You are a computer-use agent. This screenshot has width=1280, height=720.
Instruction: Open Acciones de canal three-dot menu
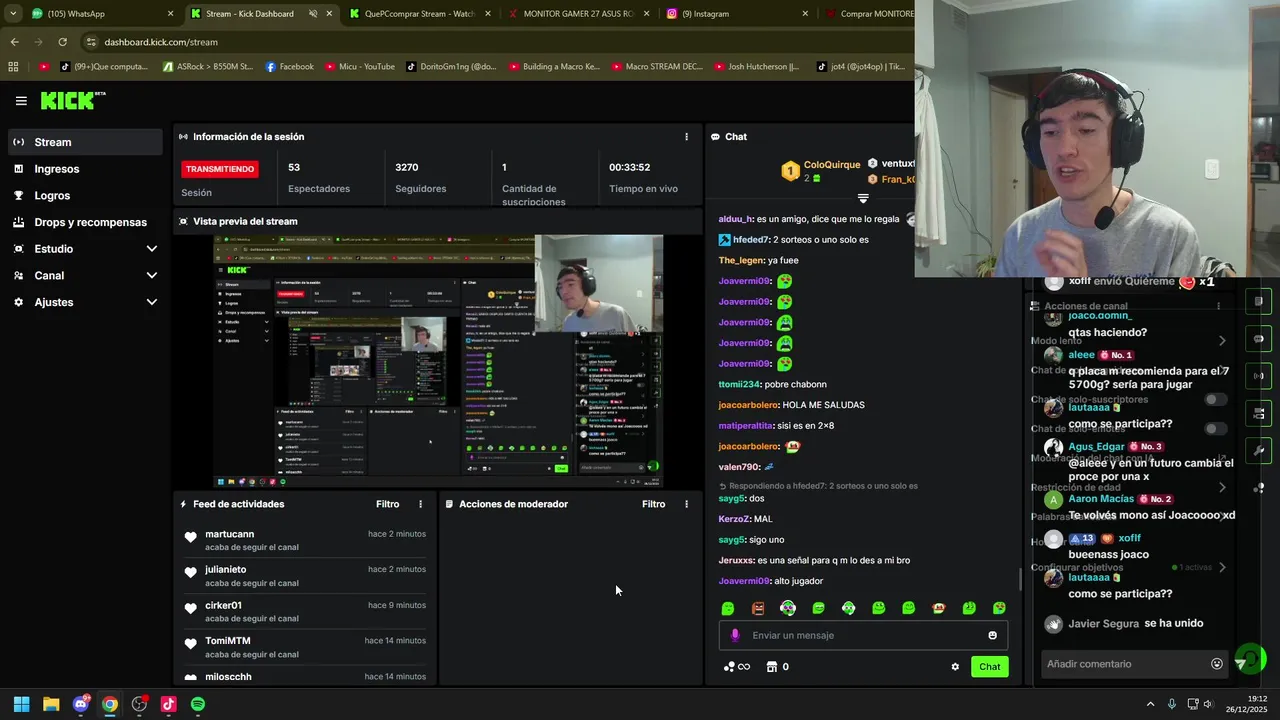point(1218,306)
